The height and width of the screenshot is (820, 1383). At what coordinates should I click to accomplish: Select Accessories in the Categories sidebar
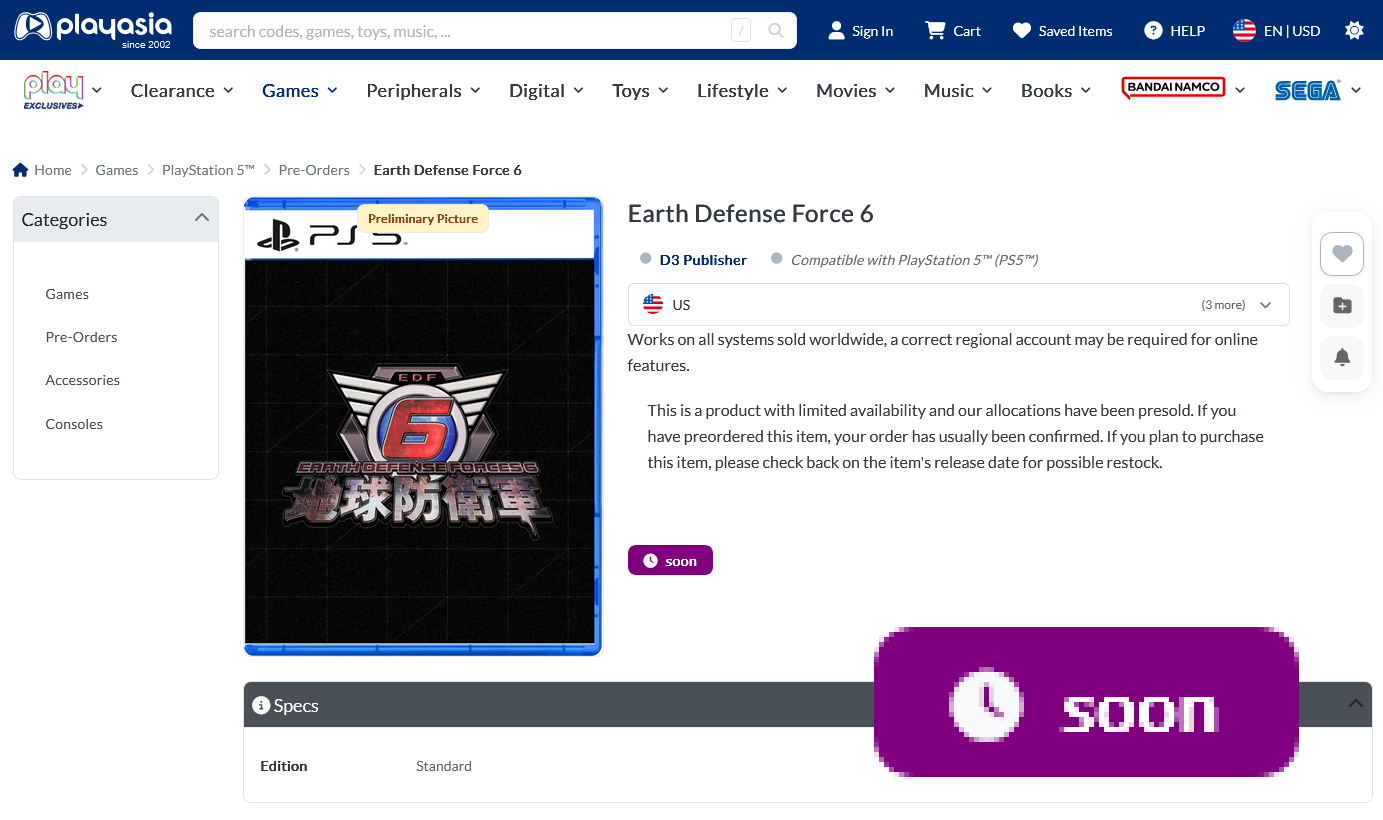(82, 380)
